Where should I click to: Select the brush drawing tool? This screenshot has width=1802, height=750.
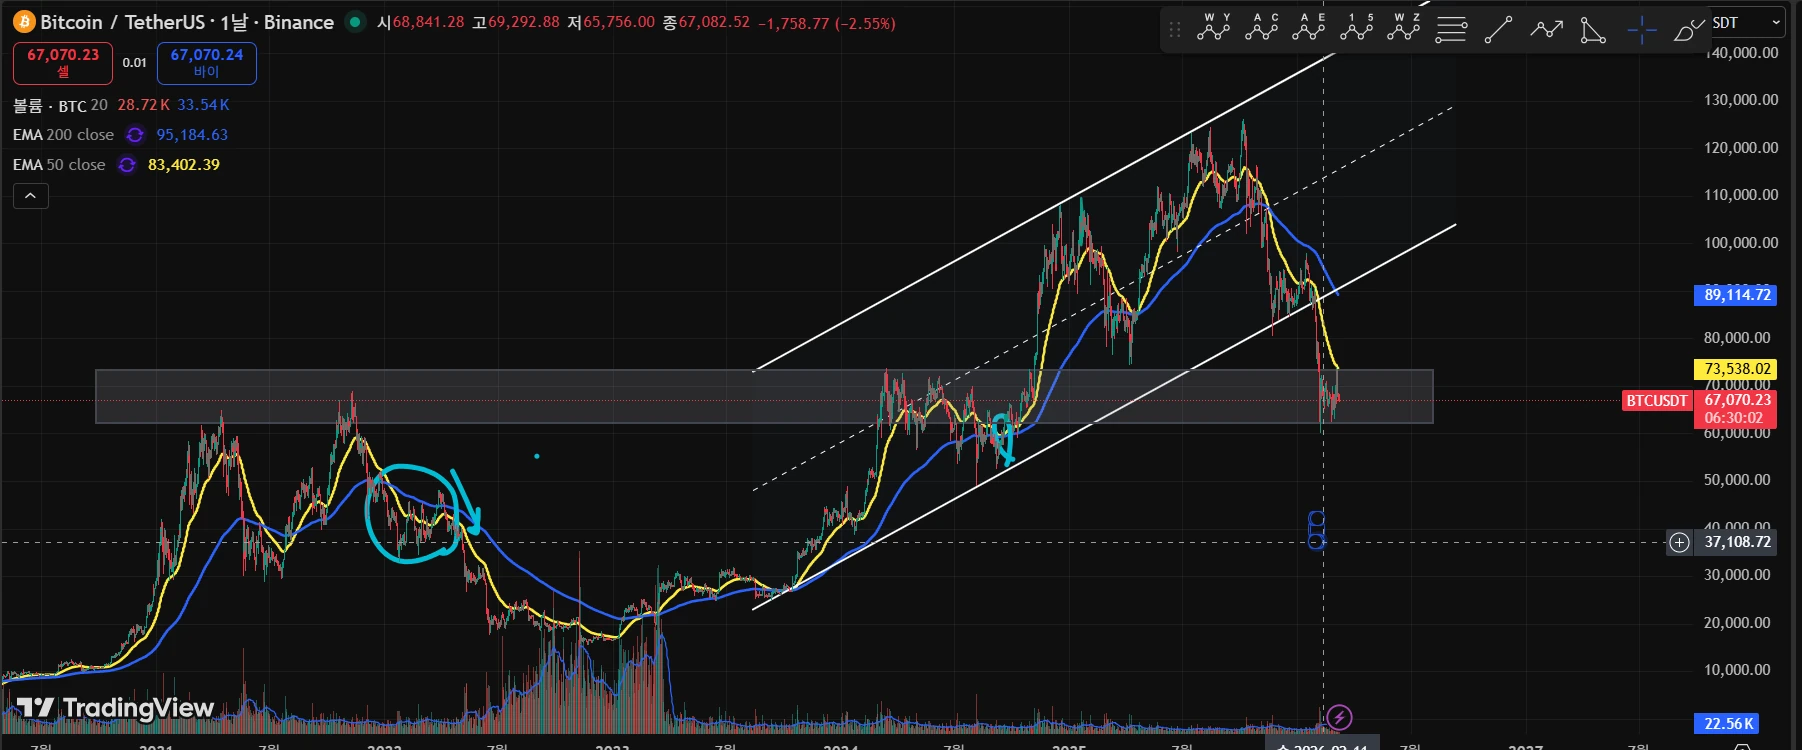click(x=1688, y=30)
